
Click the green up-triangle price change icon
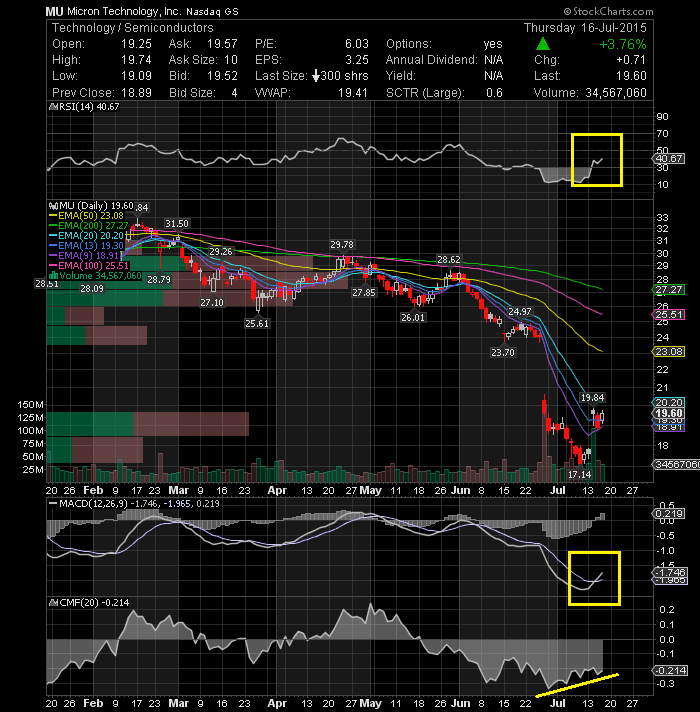tap(542, 44)
